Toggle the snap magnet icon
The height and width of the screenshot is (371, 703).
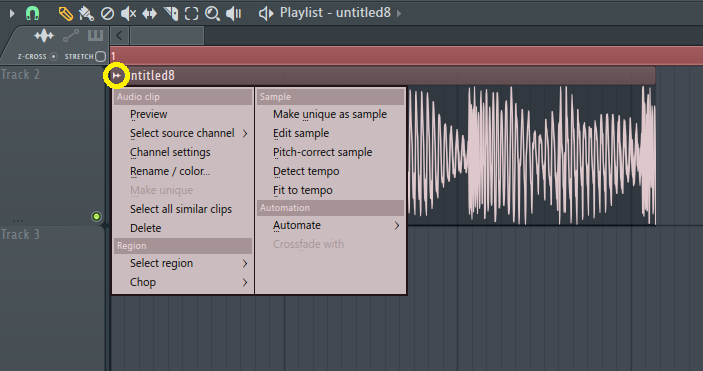32,13
